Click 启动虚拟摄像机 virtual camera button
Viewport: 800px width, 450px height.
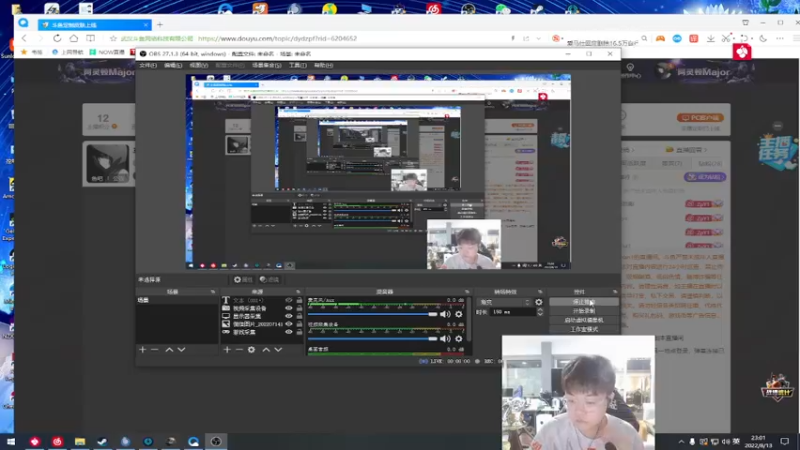[x=584, y=320]
